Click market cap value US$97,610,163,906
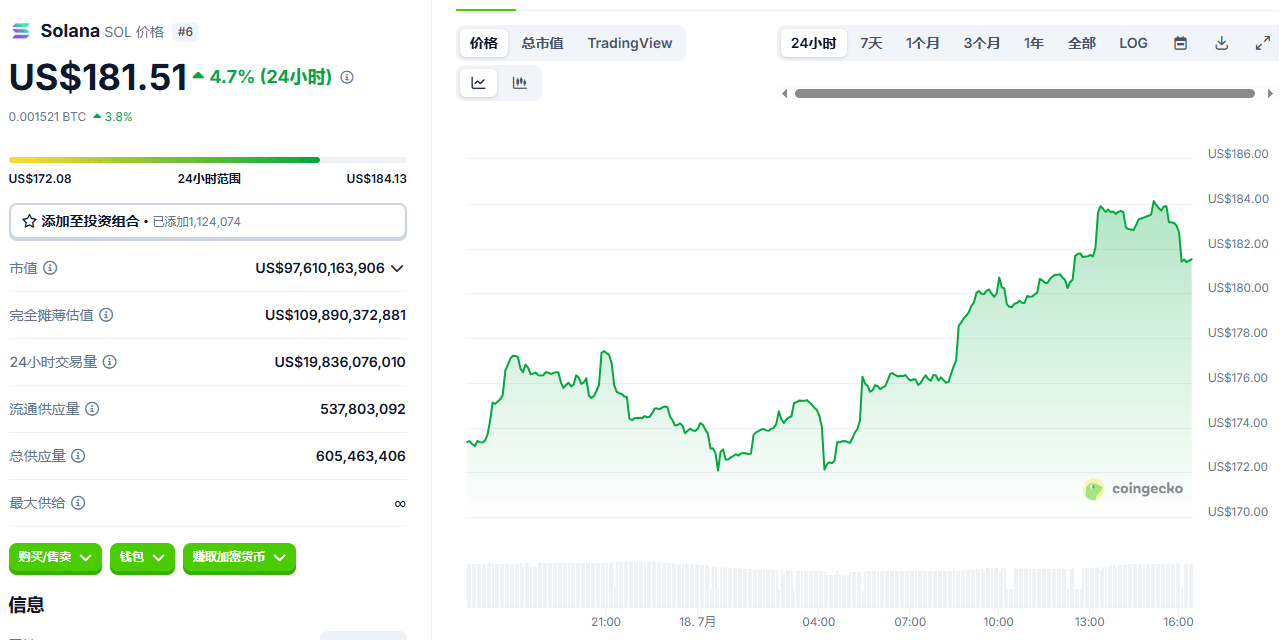 tap(320, 268)
